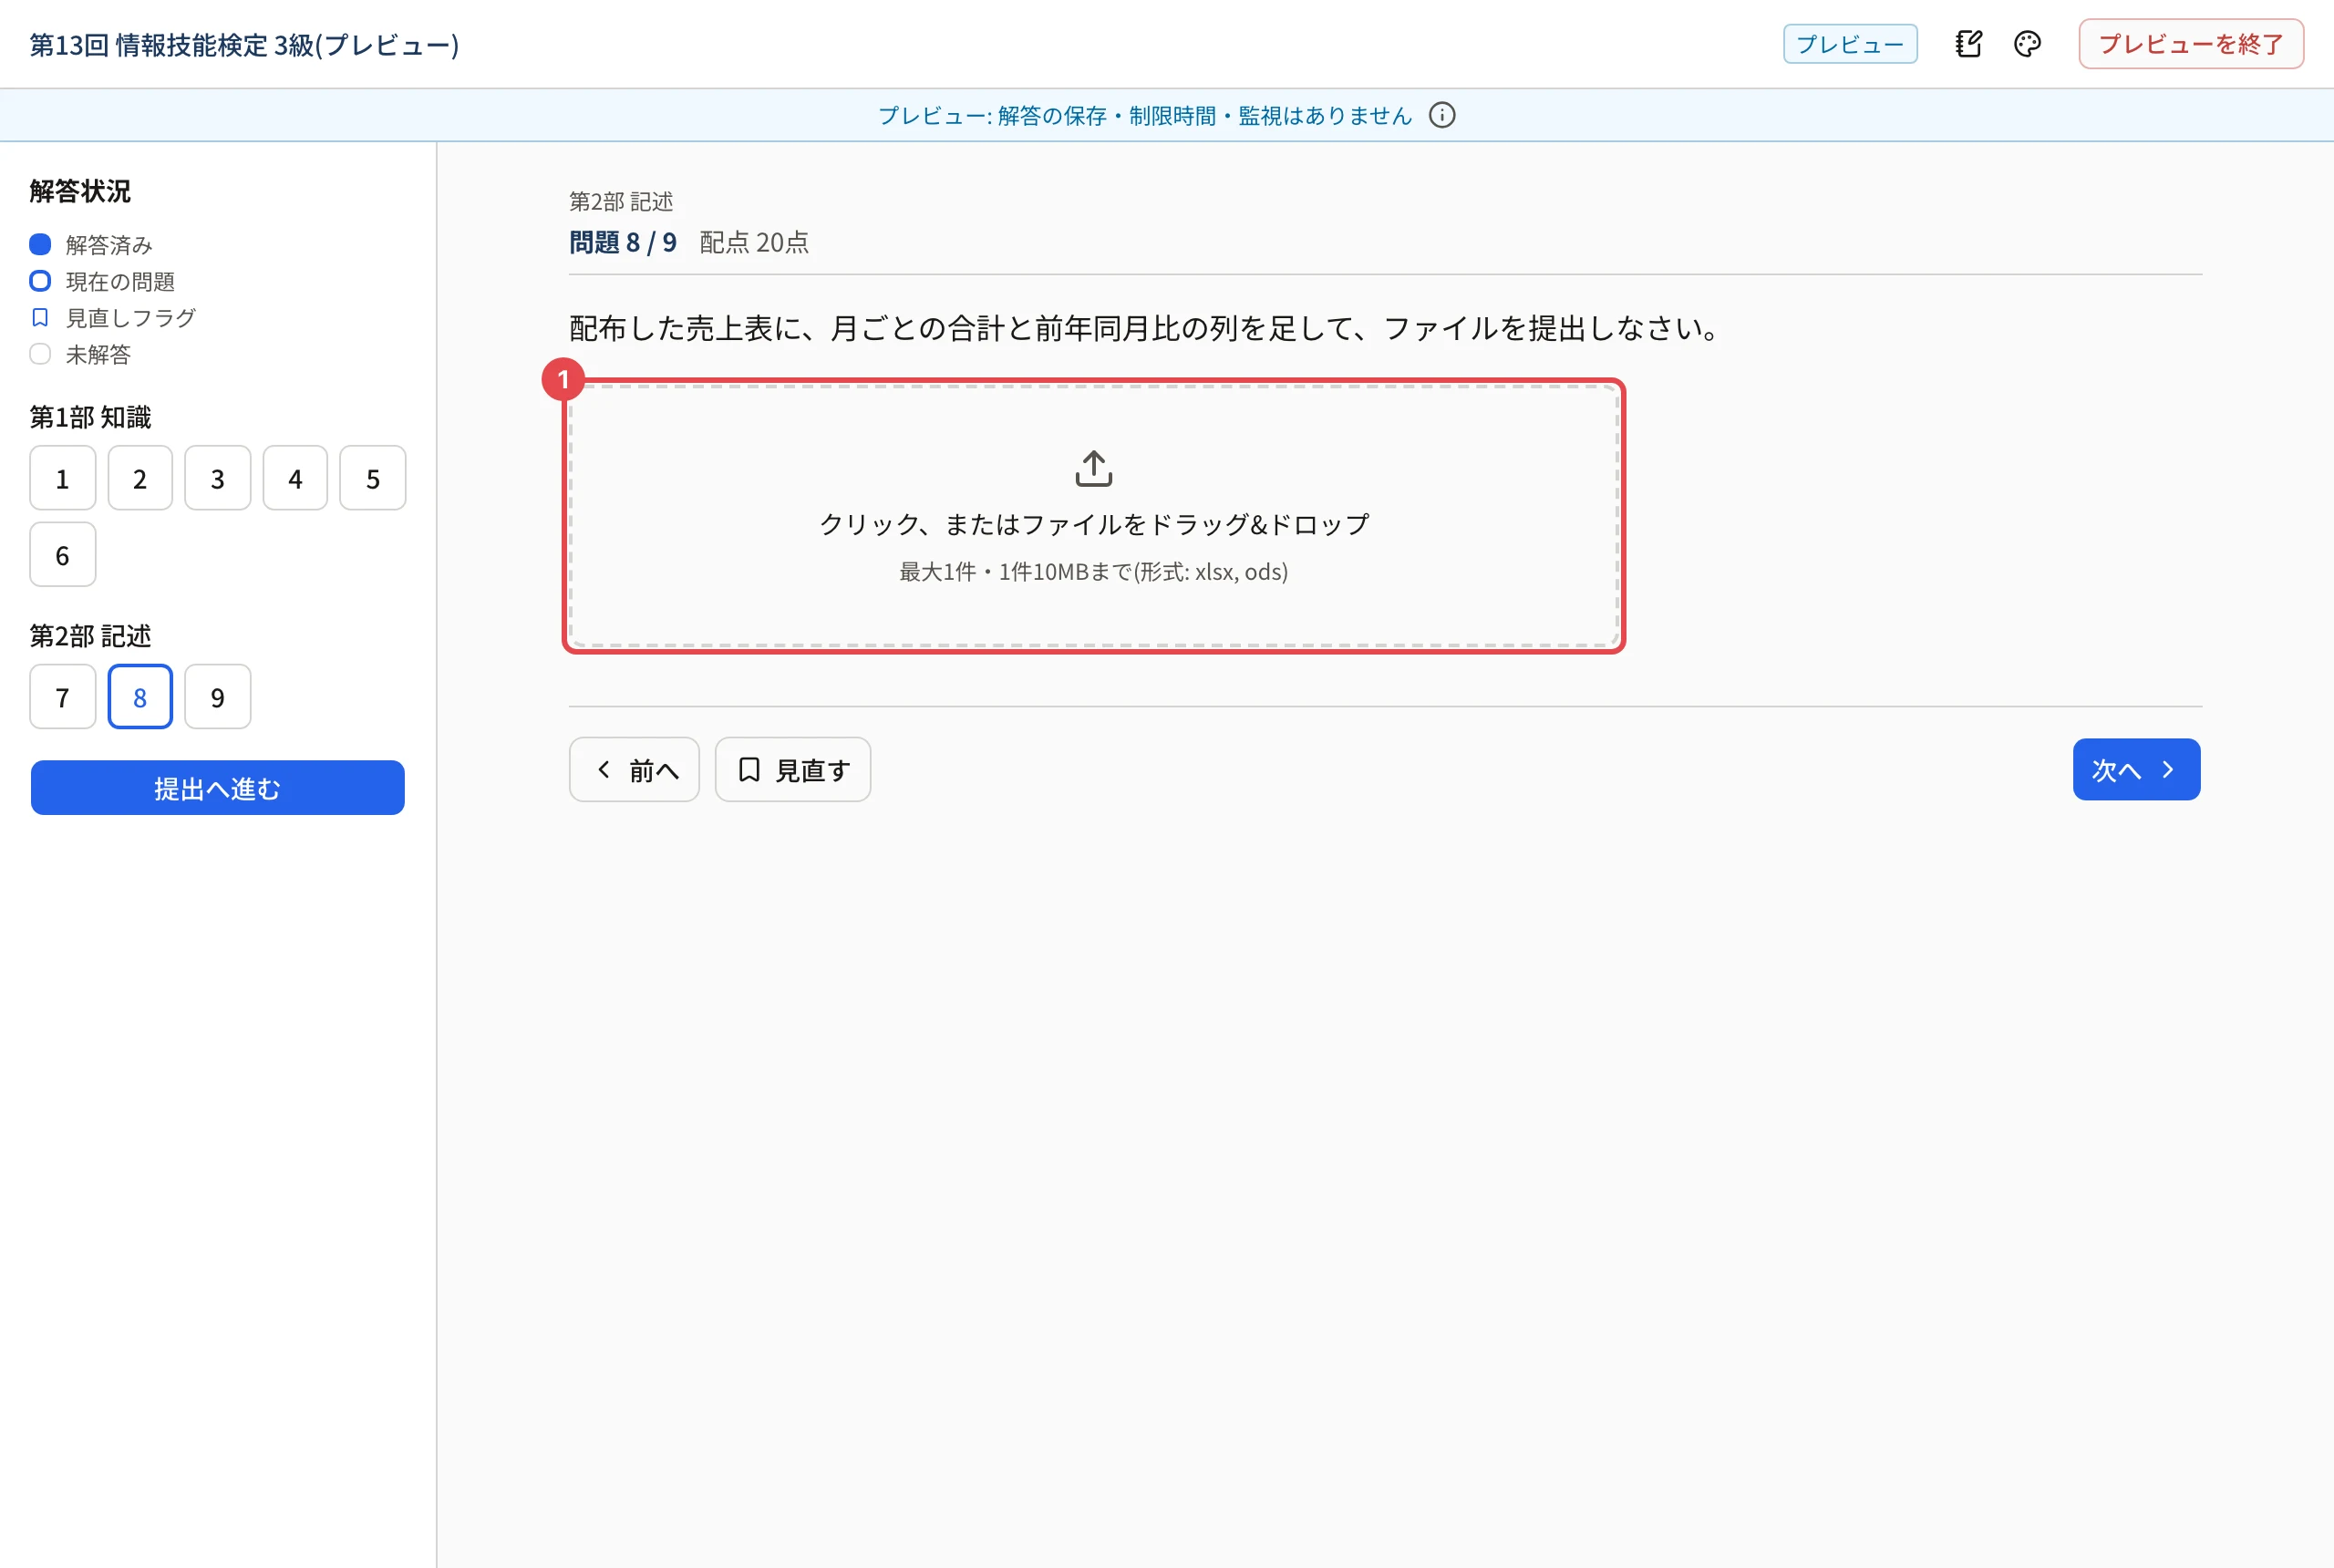
Task: Click the 解答済み legend label
Action: [109, 245]
